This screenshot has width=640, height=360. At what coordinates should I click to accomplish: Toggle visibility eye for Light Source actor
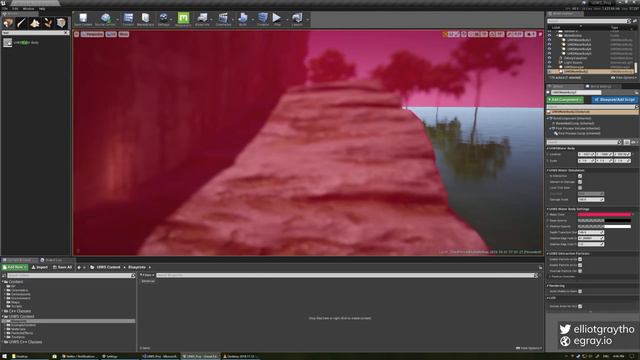tap(549, 62)
